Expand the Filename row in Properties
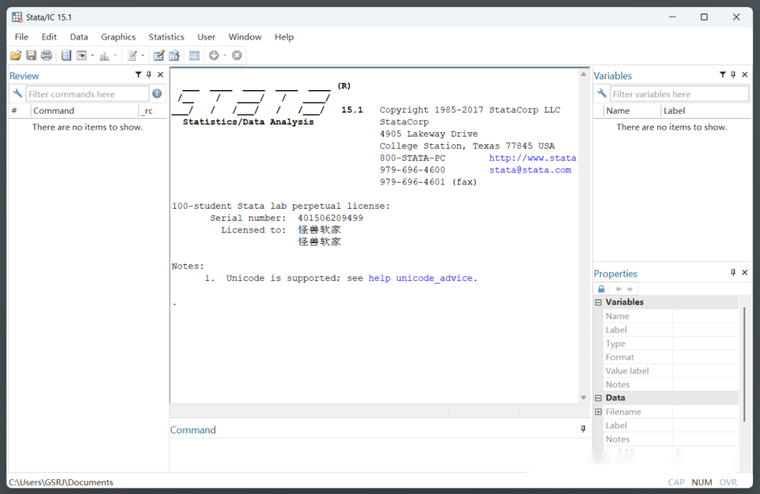The width and height of the screenshot is (760, 494). [x=599, y=412]
